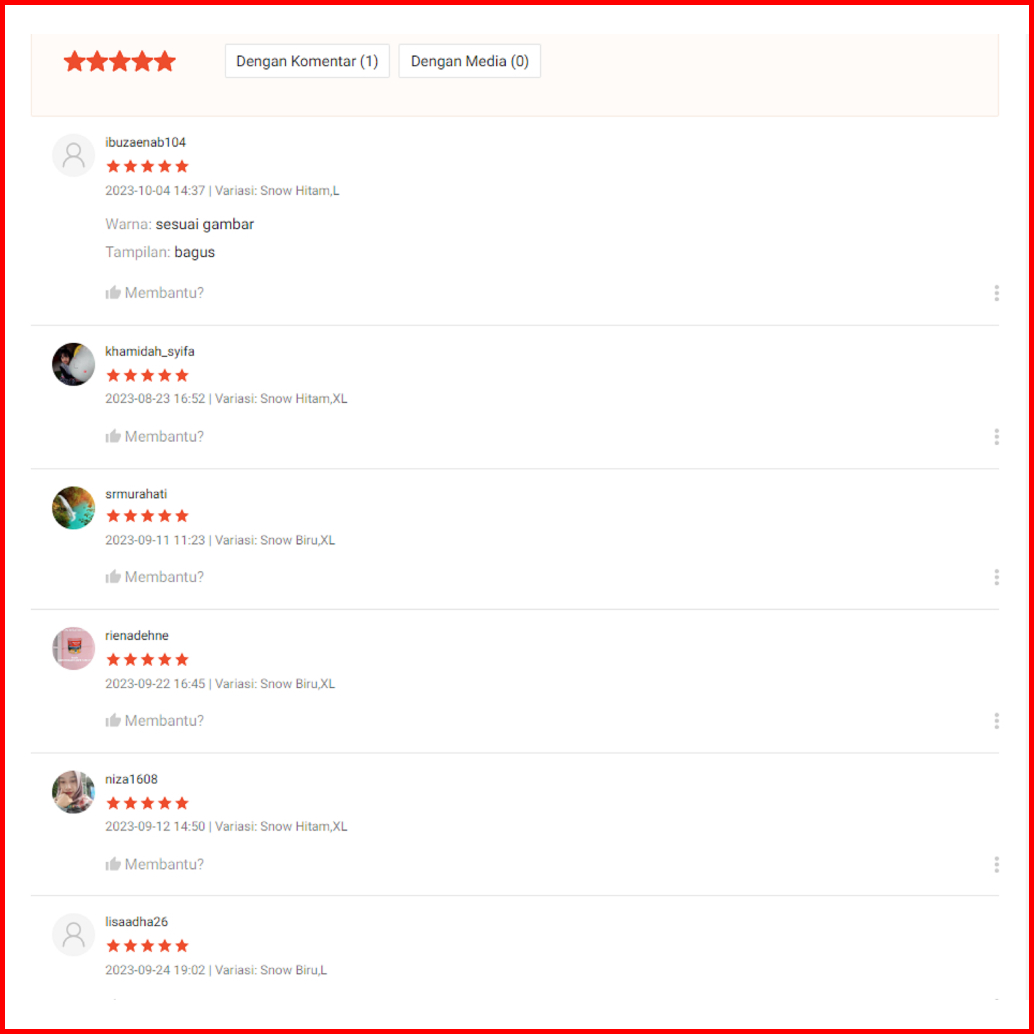Click the large five-star rating at top
Image resolution: width=1034 pixels, height=1034 pixels.
tap(119, 61)
